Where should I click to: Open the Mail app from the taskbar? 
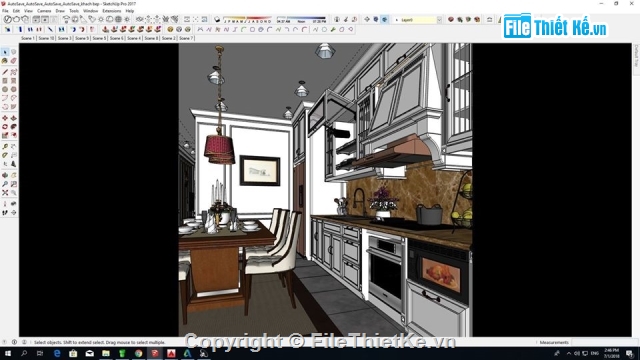89,353
